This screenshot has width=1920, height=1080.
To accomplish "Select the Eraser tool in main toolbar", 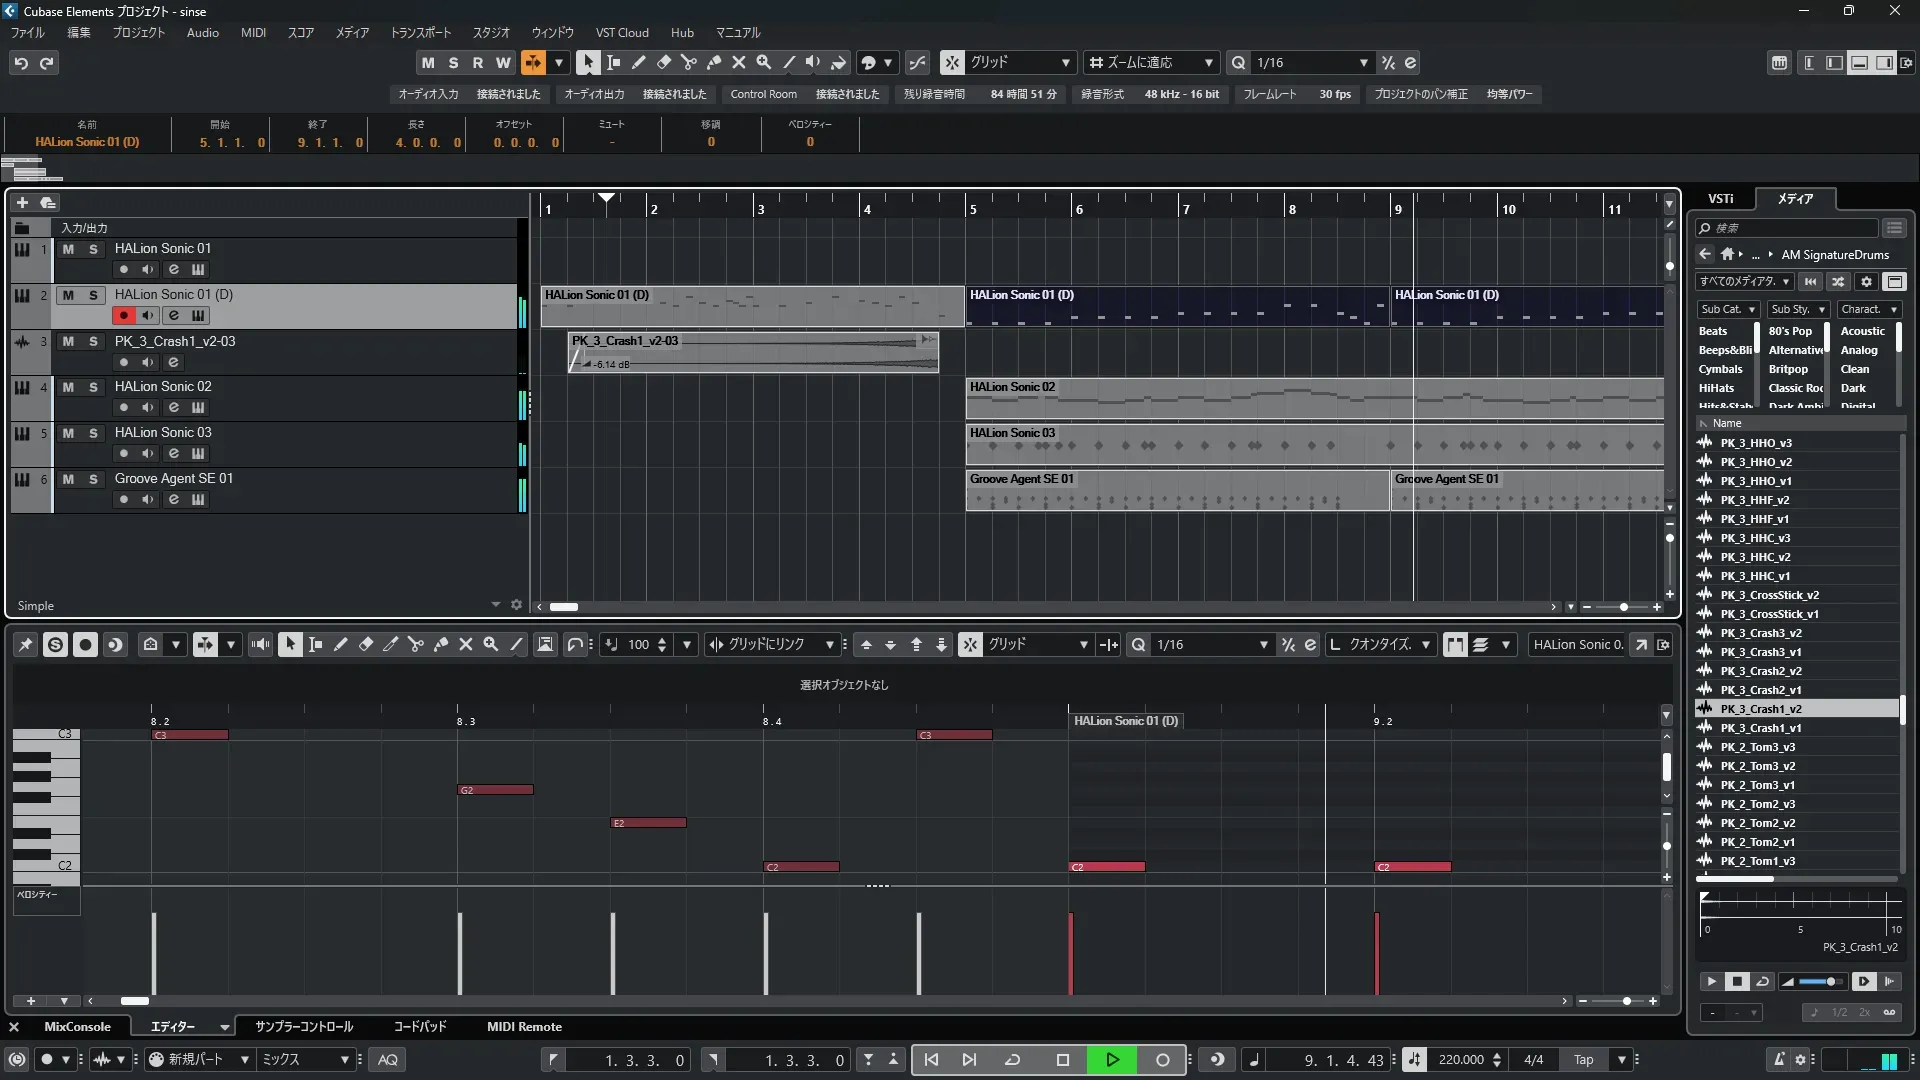I will pyautogui.click(x=663, y=62).
